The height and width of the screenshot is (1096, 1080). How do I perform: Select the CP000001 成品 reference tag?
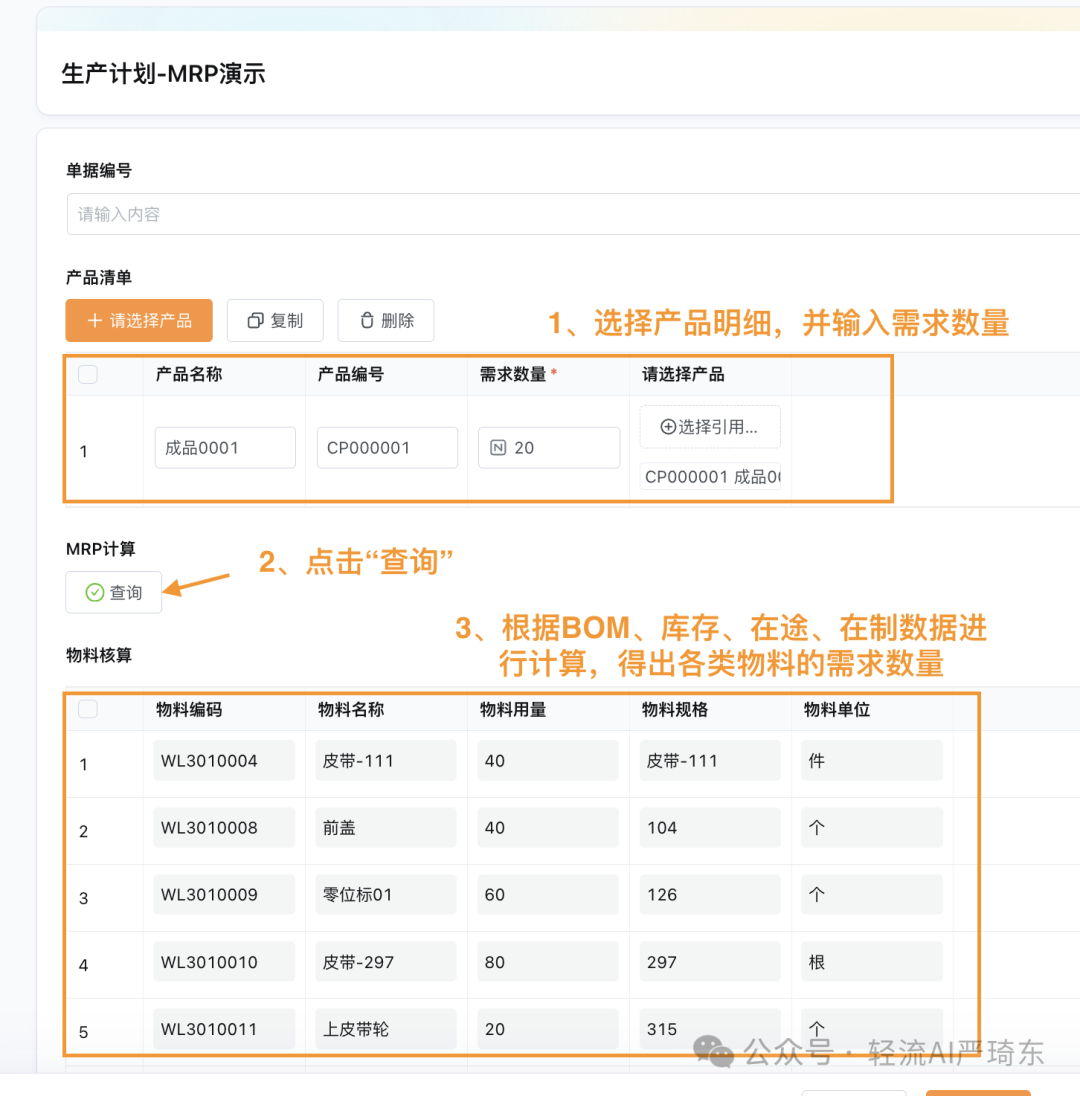point(710,476)
